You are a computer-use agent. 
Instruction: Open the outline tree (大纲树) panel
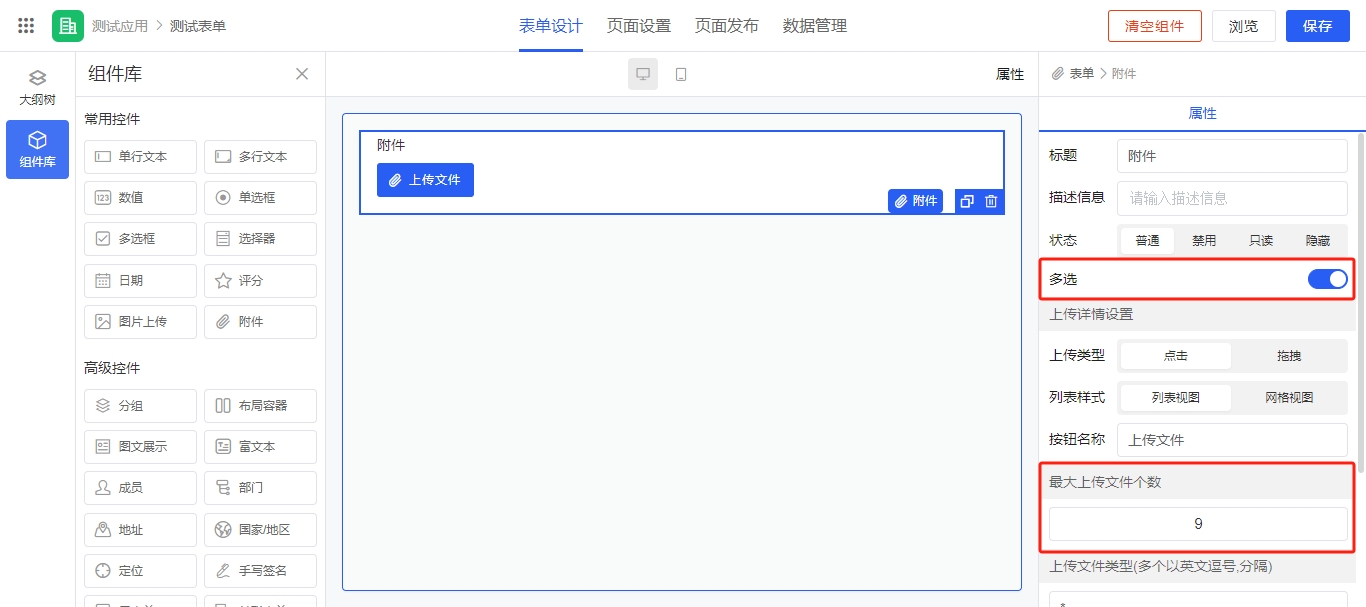(x=37, y=88)
